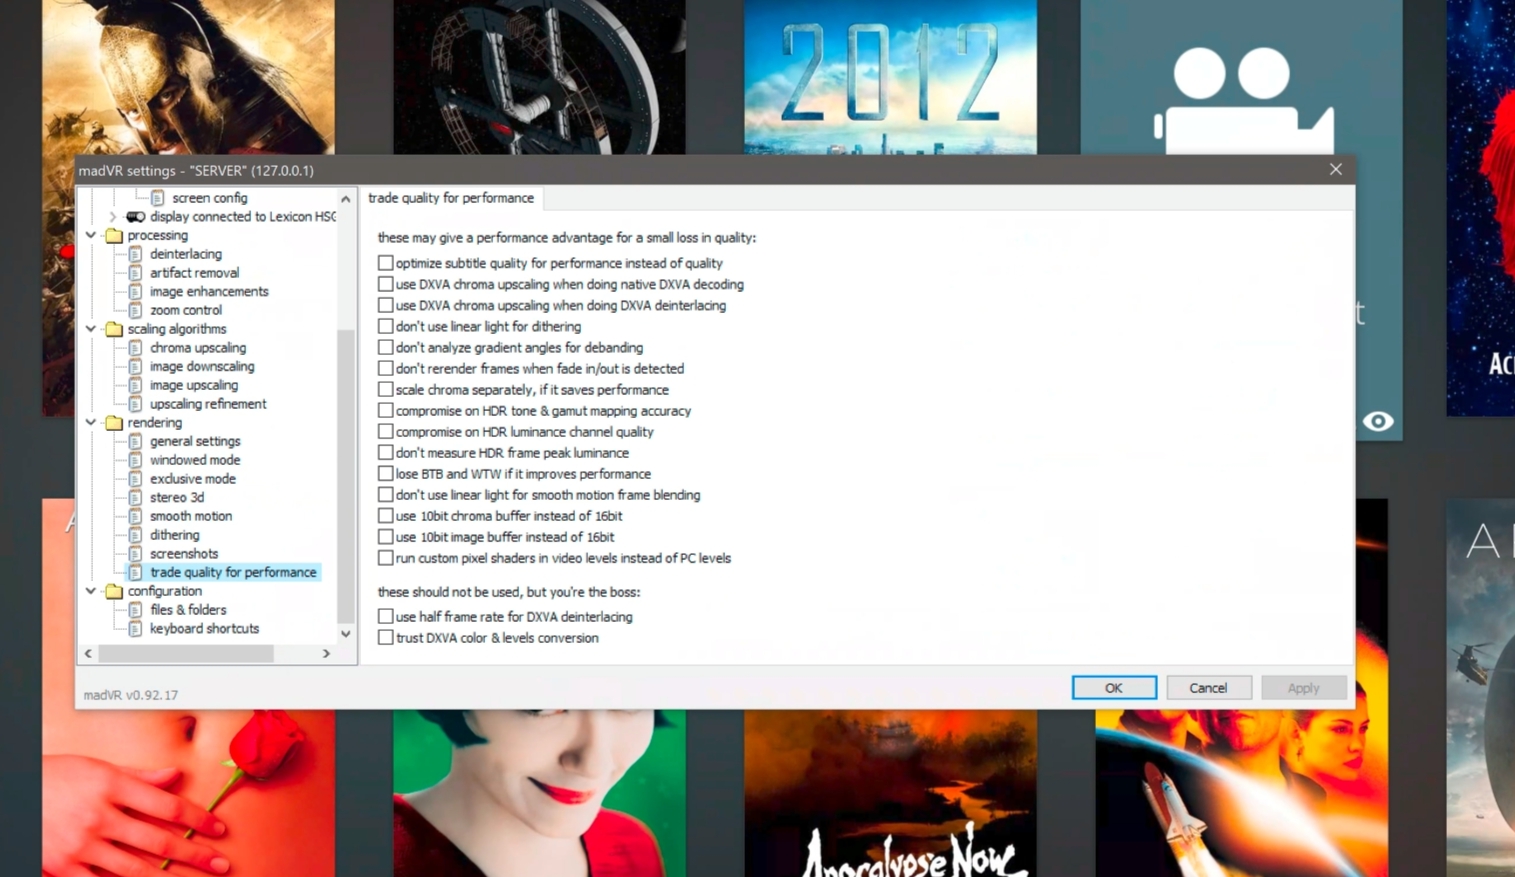1515x877 pixels.
Task: Enable optimize subtitle quality for performance
Action: pyautogui.click(x=385, y=263)
